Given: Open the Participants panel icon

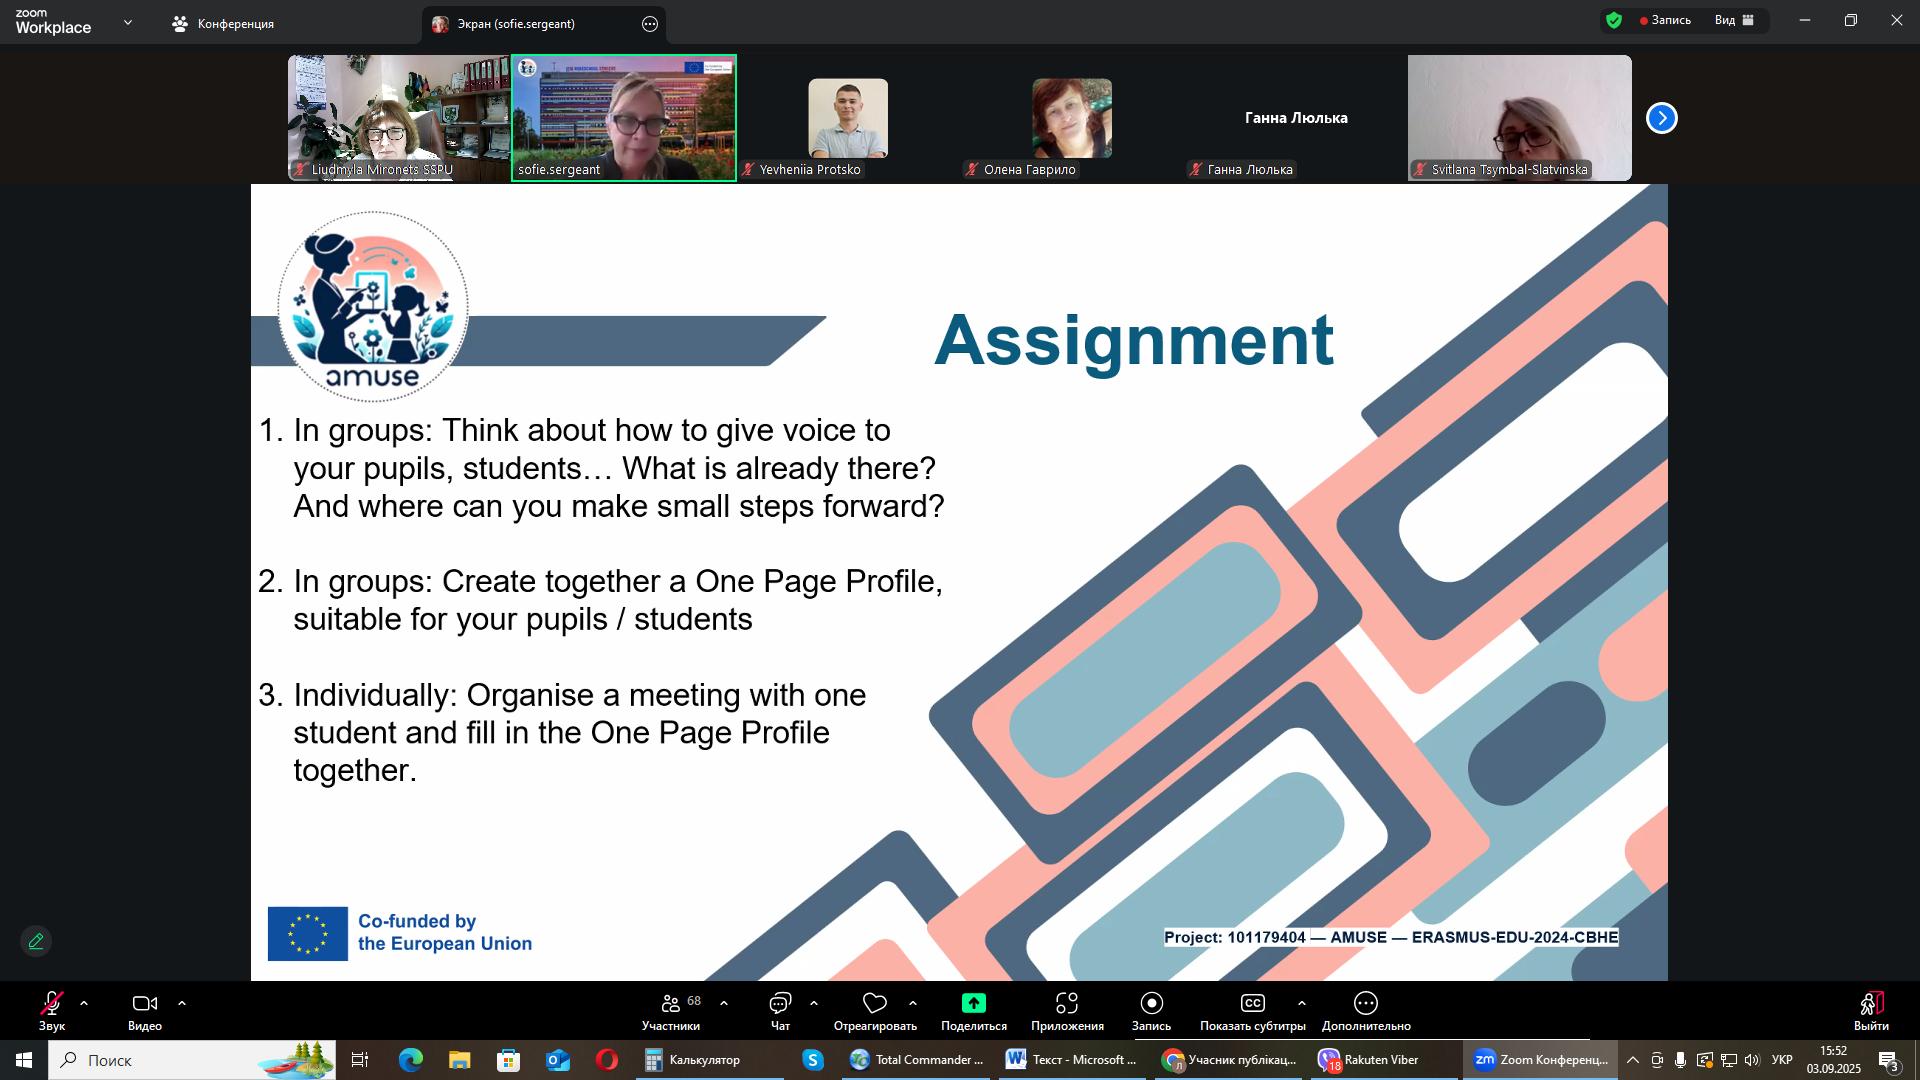Looking at the screenshot, I should pos(671,1004).
